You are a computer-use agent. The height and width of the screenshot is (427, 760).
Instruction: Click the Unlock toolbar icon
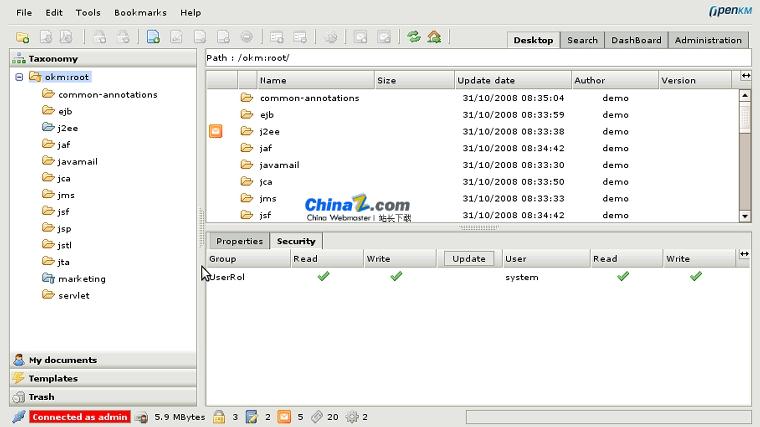pos(124,37)
